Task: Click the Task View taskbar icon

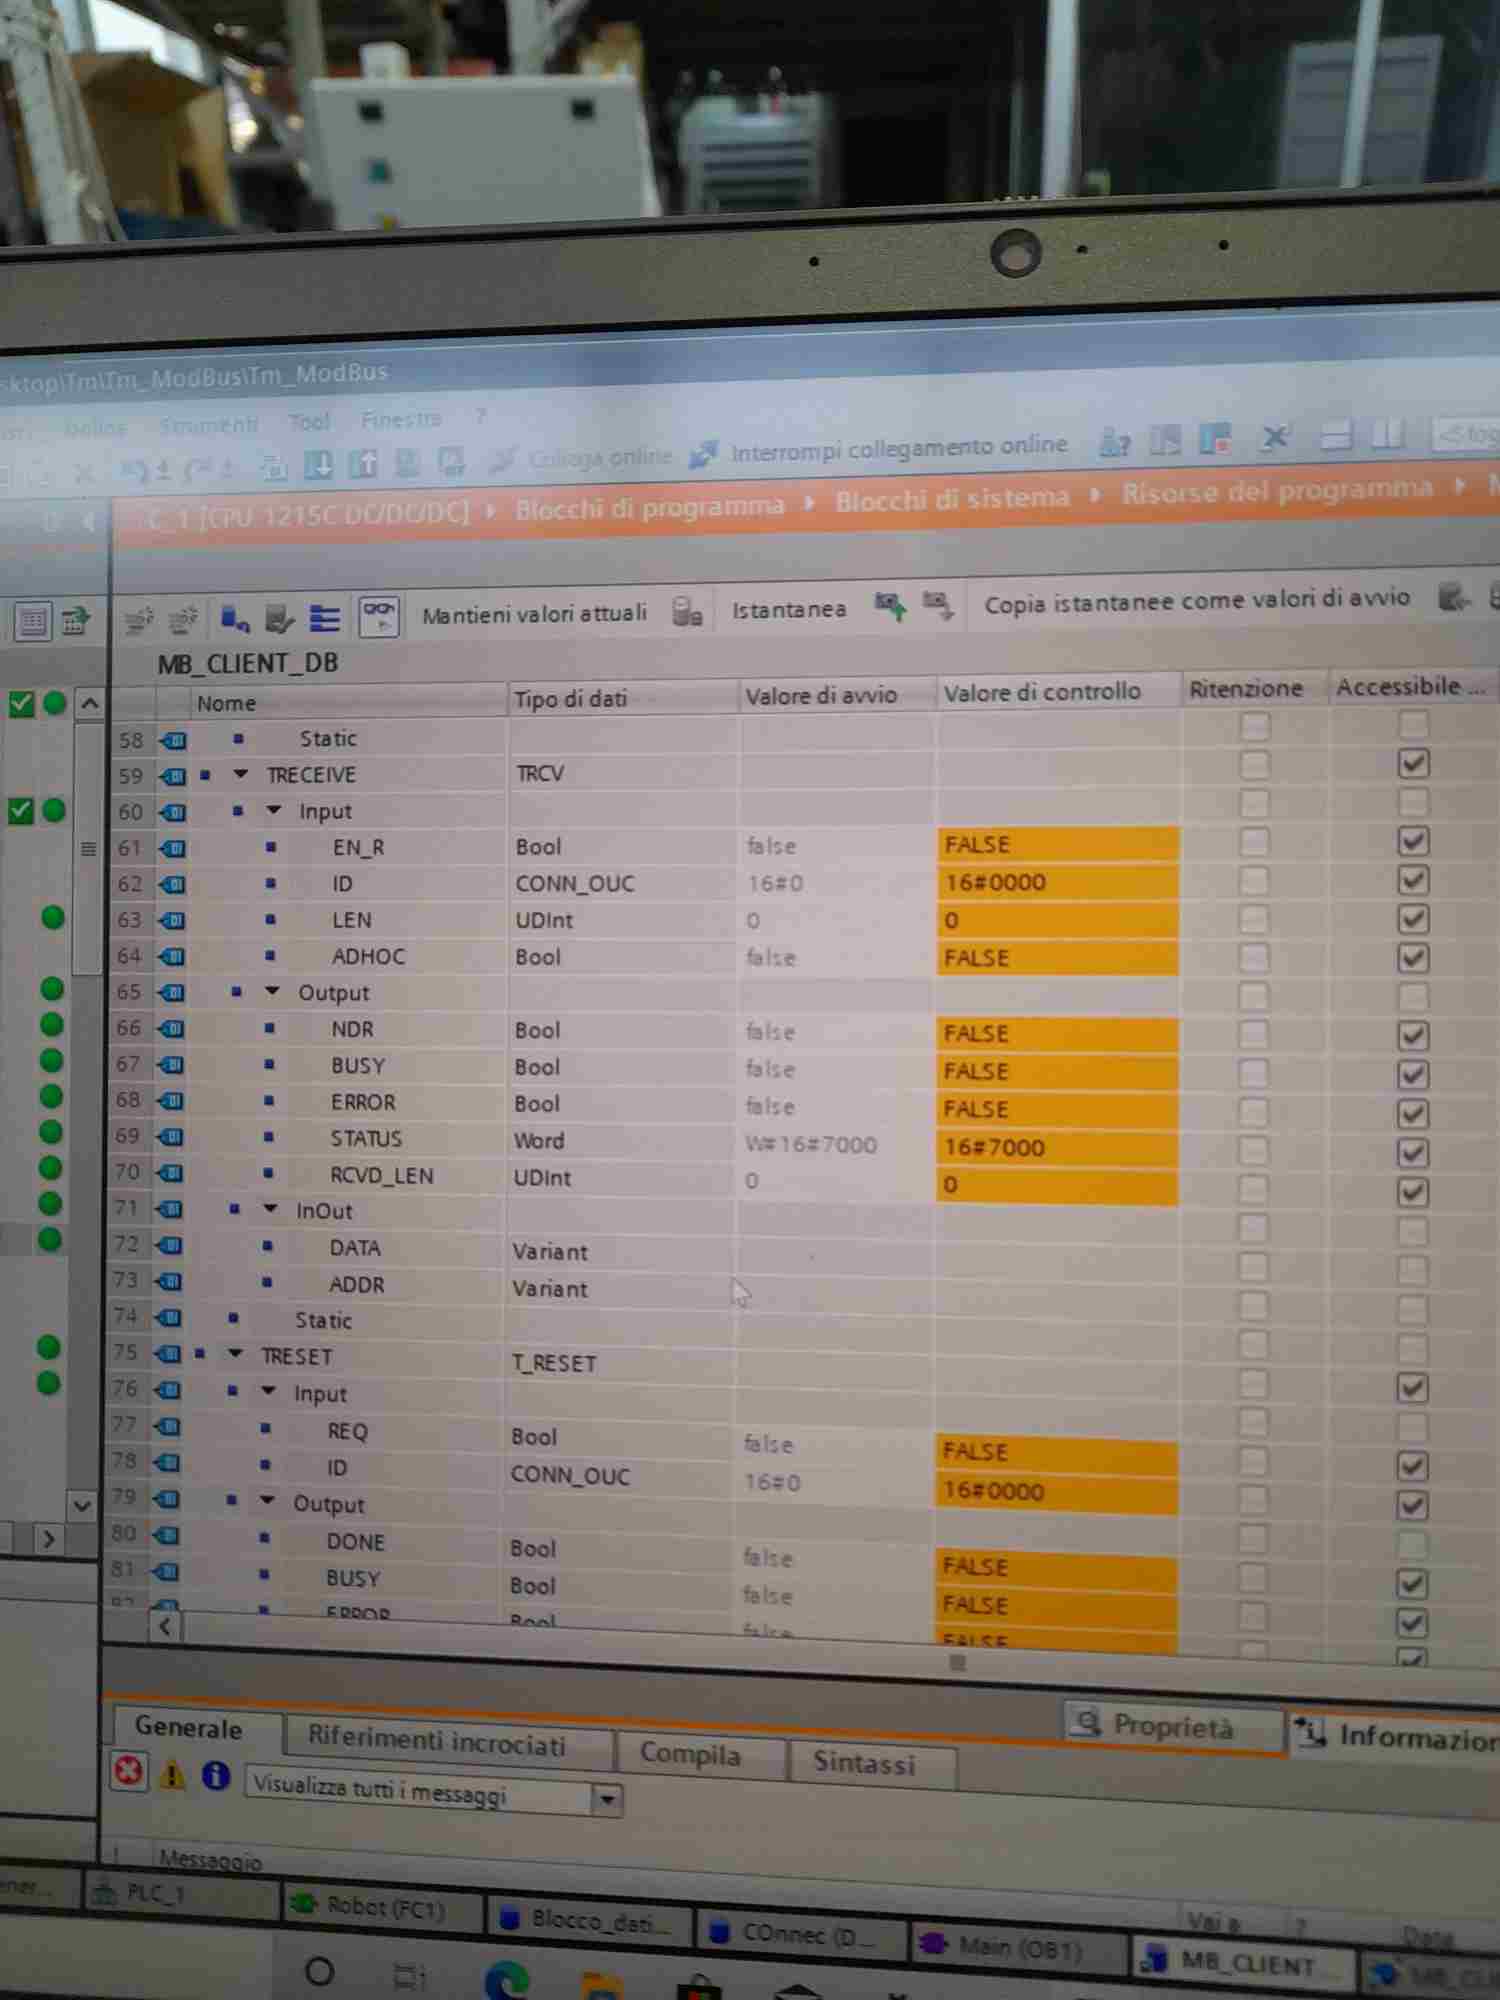Action: coord(409,1976)
